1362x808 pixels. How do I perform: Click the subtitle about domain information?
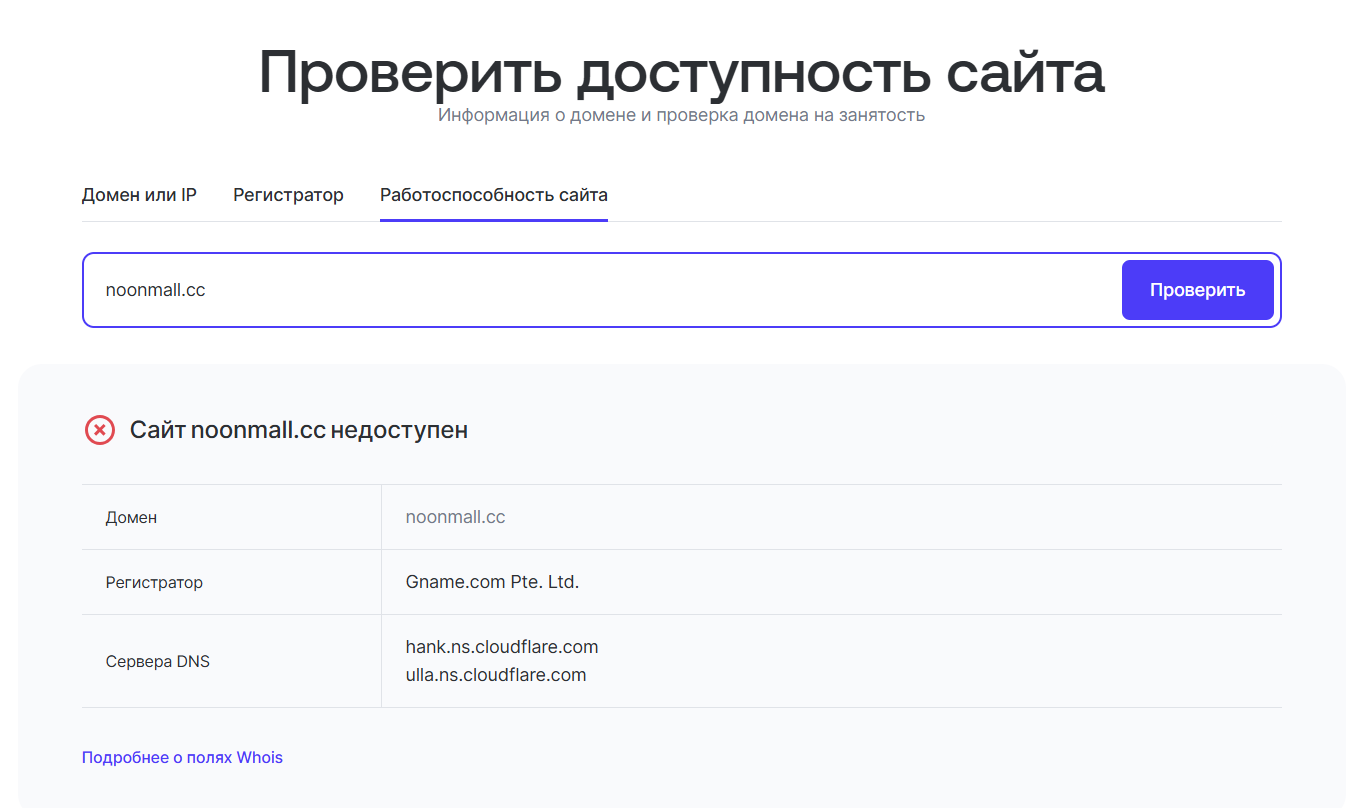(x=681, y=116)
